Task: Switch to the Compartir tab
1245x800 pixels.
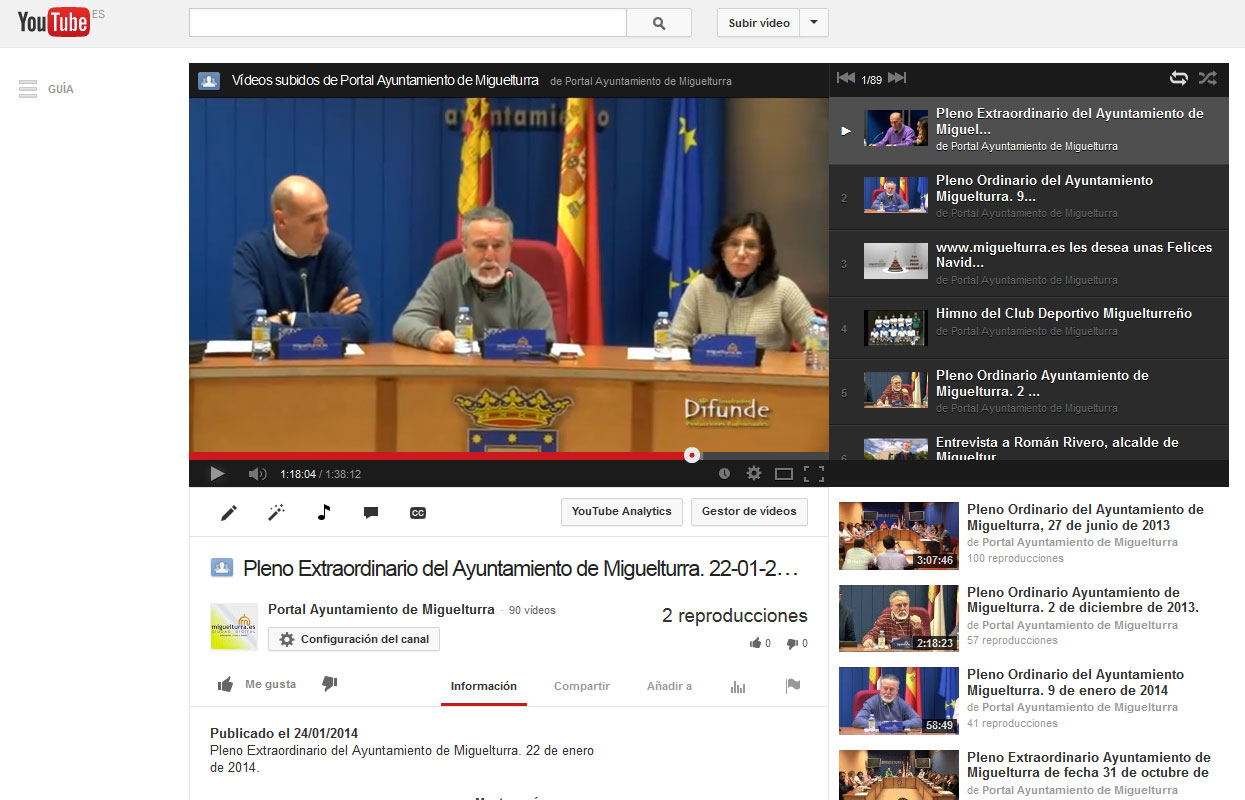Action: pyautogui.click(x=582, y=686)
